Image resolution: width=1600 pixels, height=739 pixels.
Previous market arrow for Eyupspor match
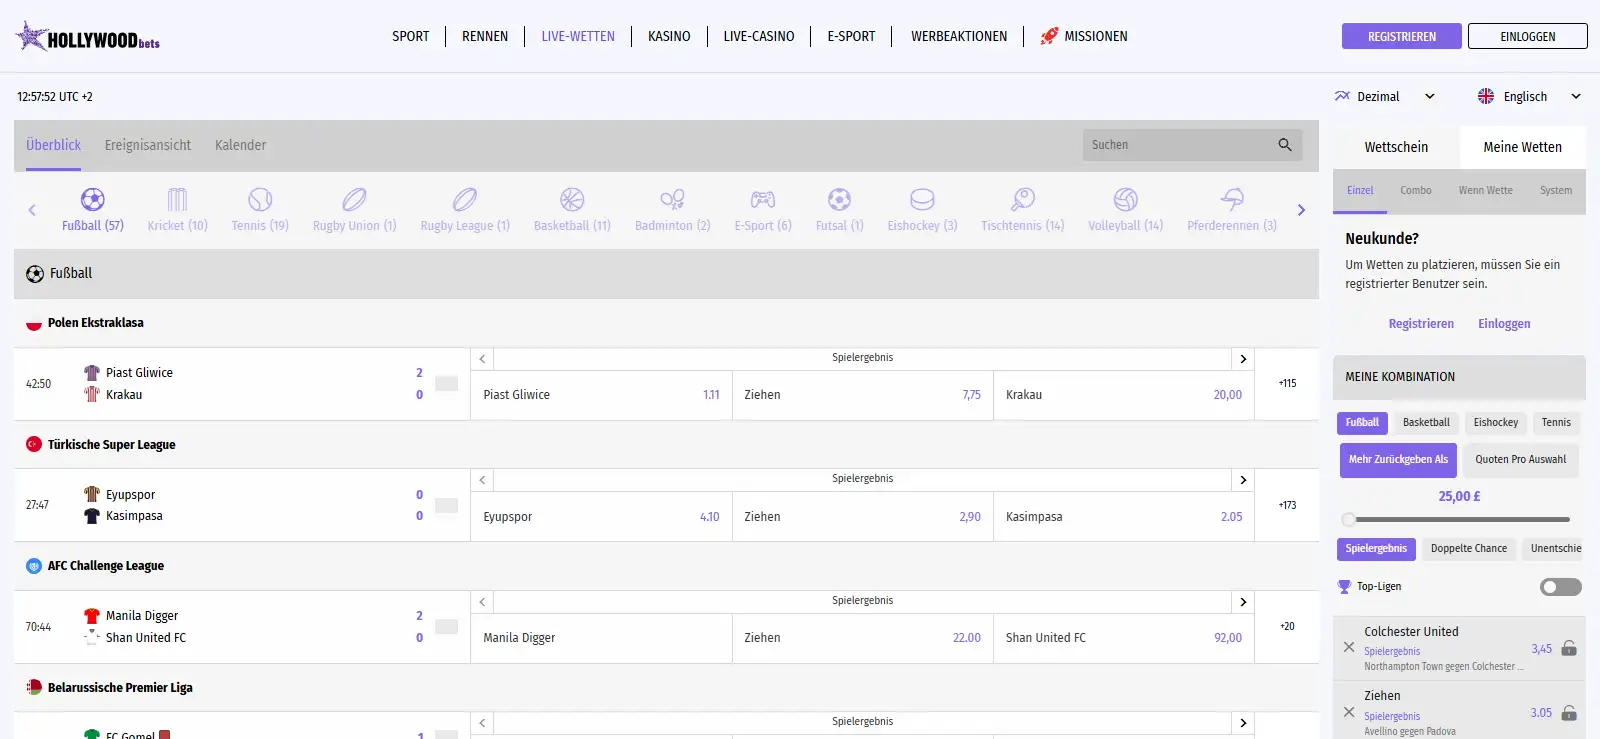pyautogui.click(x=482, y=480)
